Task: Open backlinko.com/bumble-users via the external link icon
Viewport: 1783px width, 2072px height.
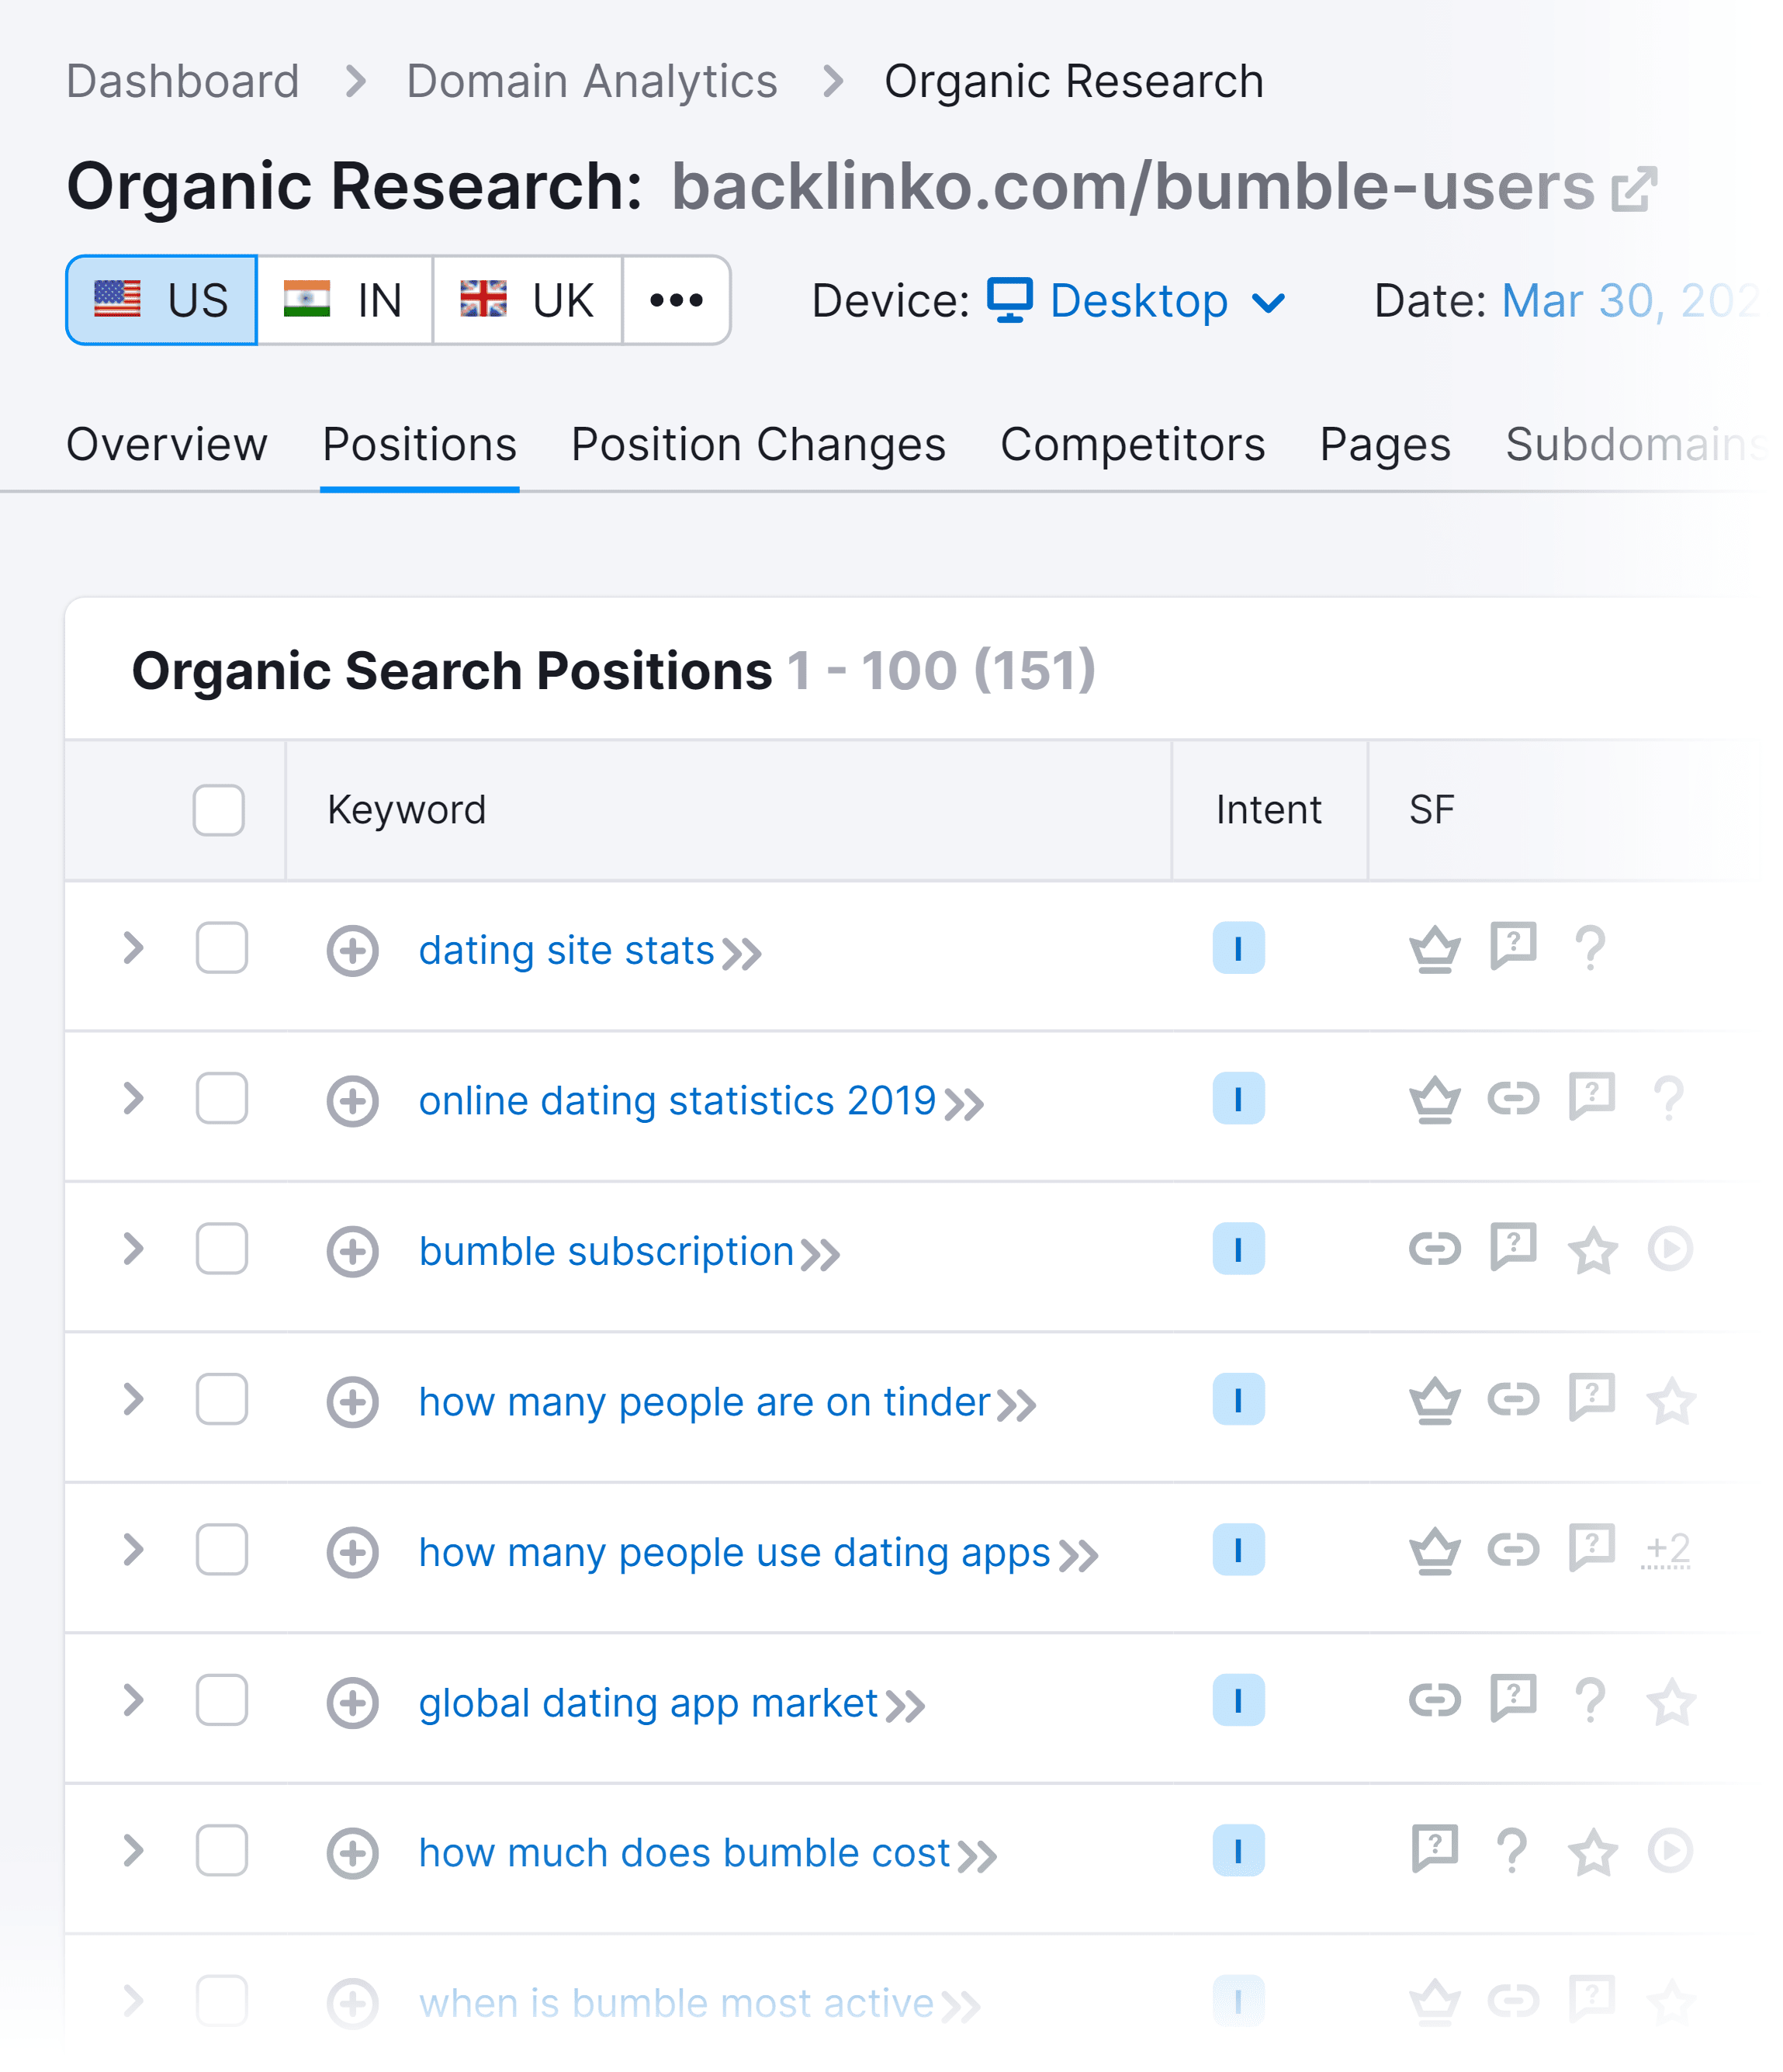Action: pyautogui.click(x=1632, y=186)
